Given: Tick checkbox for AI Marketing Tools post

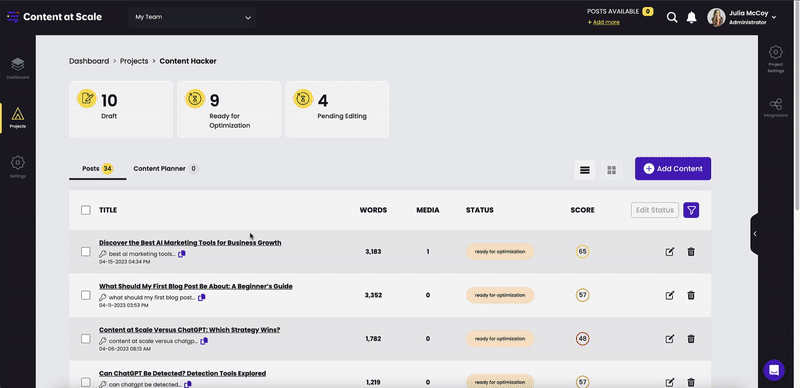Looking at the screenshot, I should pos(86,252).
